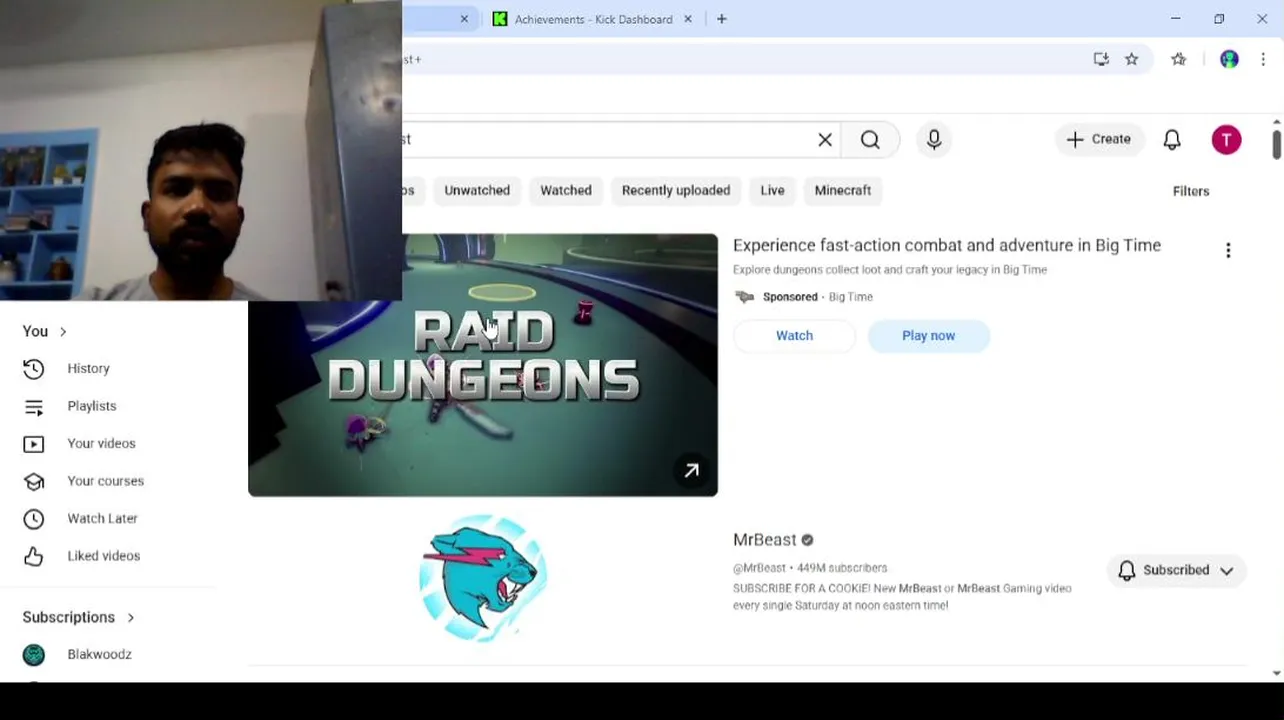Clear the YouTube search box text

click(x=825, y=140)
